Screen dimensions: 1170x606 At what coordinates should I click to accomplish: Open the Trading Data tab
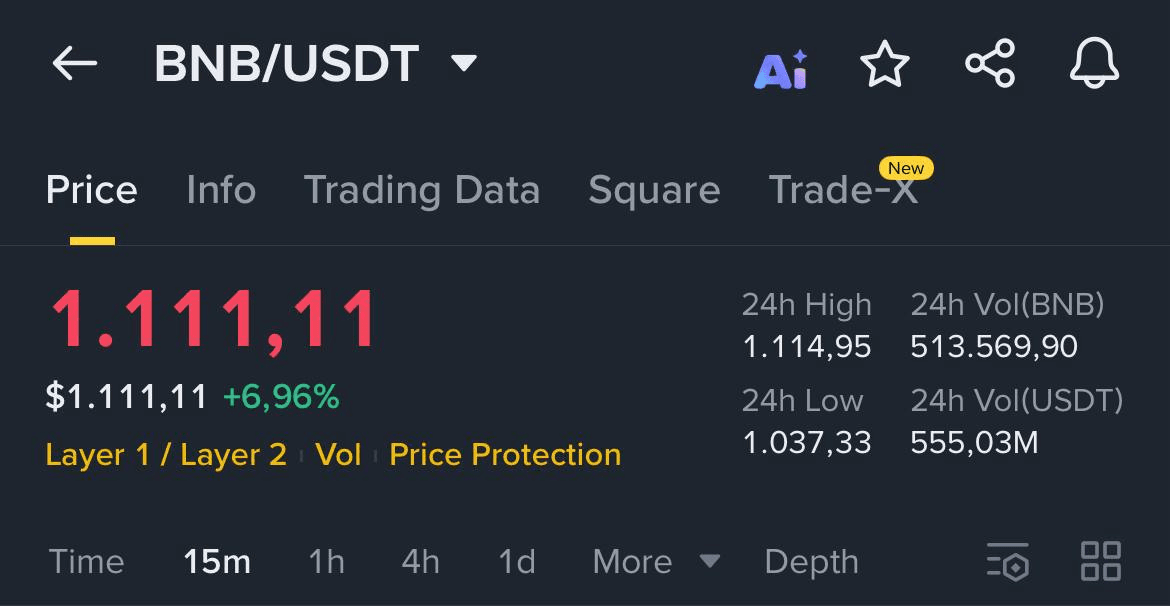pyautogui.click(x=421, y=190)
